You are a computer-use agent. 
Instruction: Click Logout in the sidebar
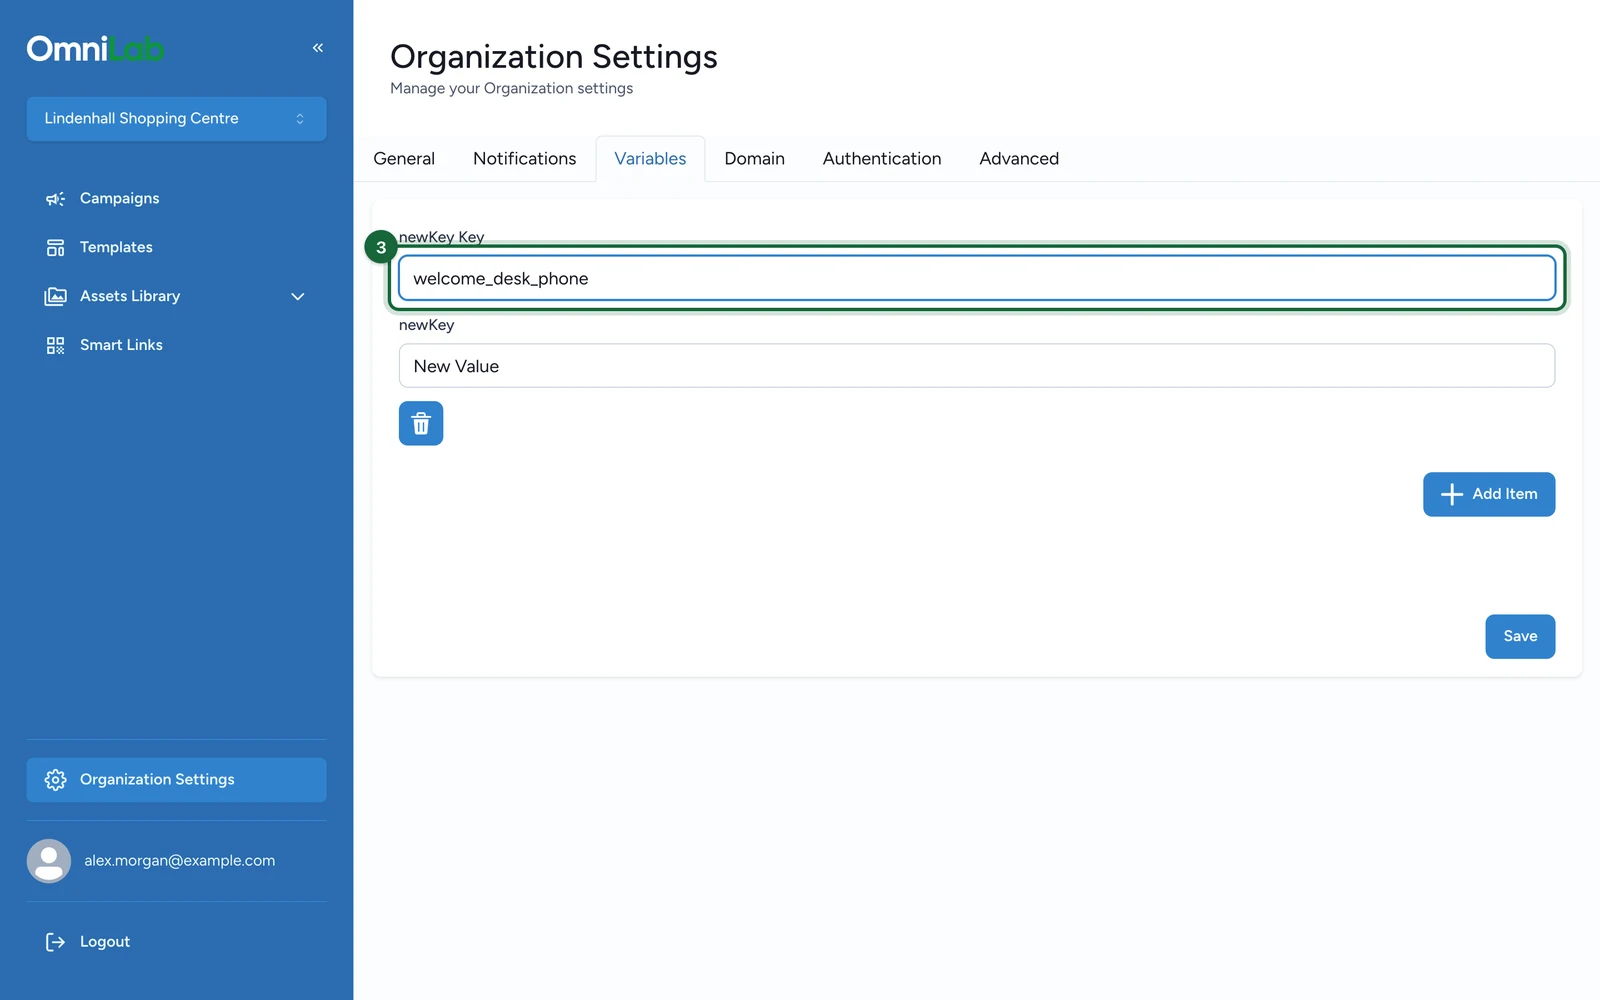[176, 942]
